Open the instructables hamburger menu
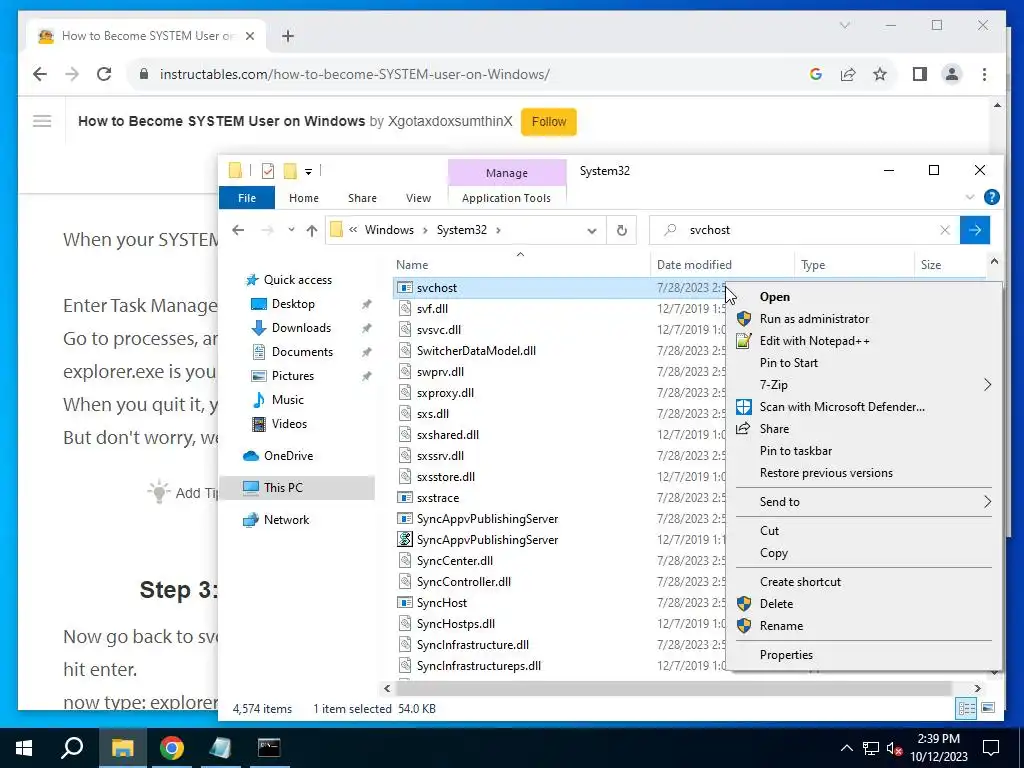Viewport: 1024px width, 768px height. pyautogui.click(x=42, y=121)
